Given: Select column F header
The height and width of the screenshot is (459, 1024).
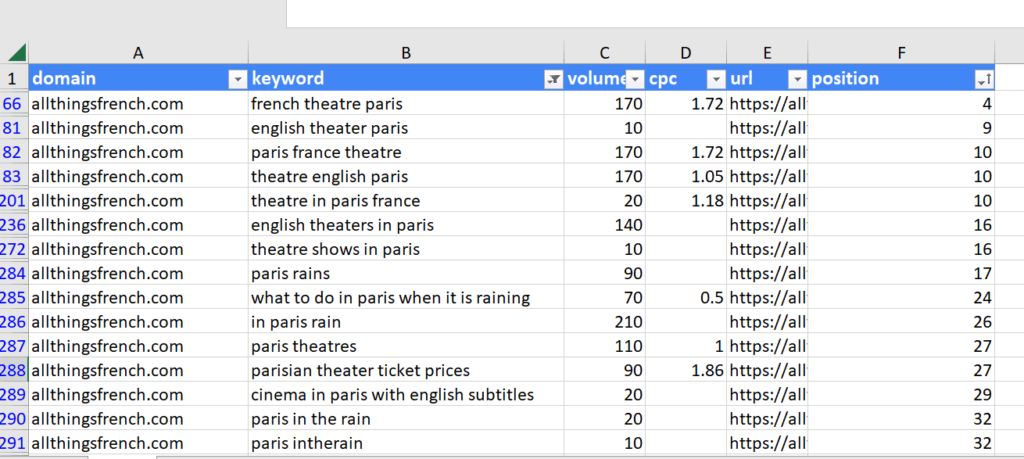Looking at the screenshot, I should [901, 53].
